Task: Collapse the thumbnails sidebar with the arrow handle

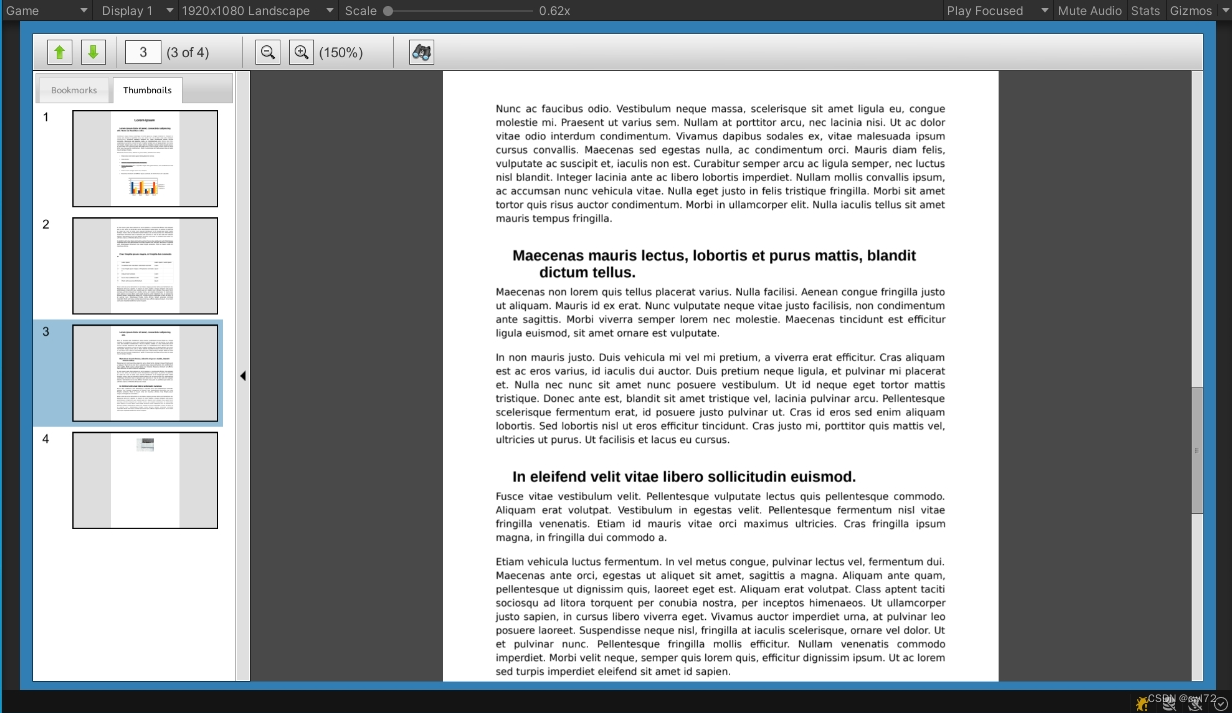Action: (243, 375)
